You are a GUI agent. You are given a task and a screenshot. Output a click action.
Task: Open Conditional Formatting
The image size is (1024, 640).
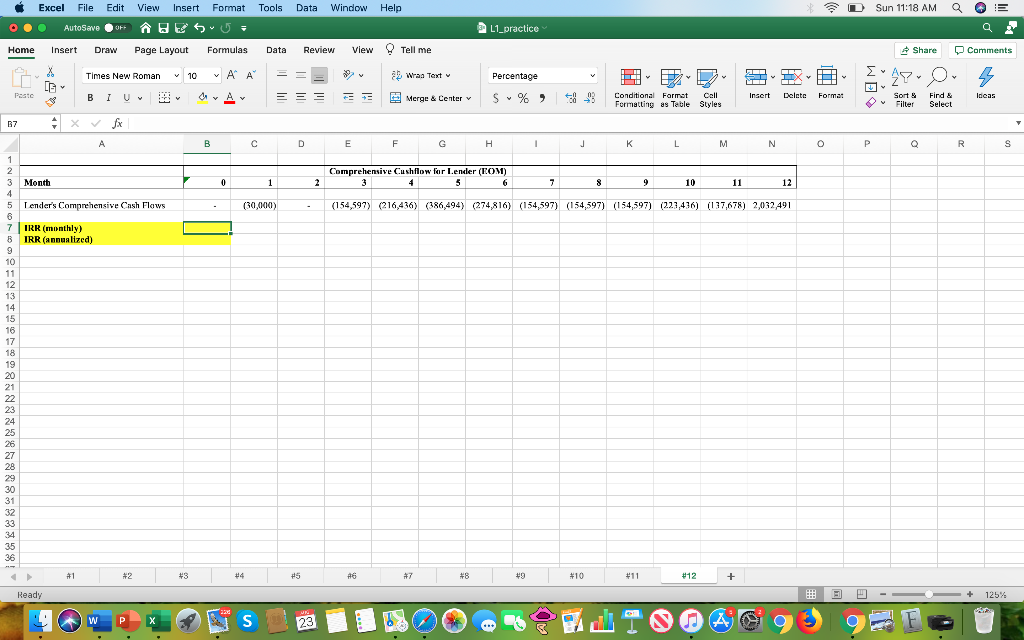(634, 88)
